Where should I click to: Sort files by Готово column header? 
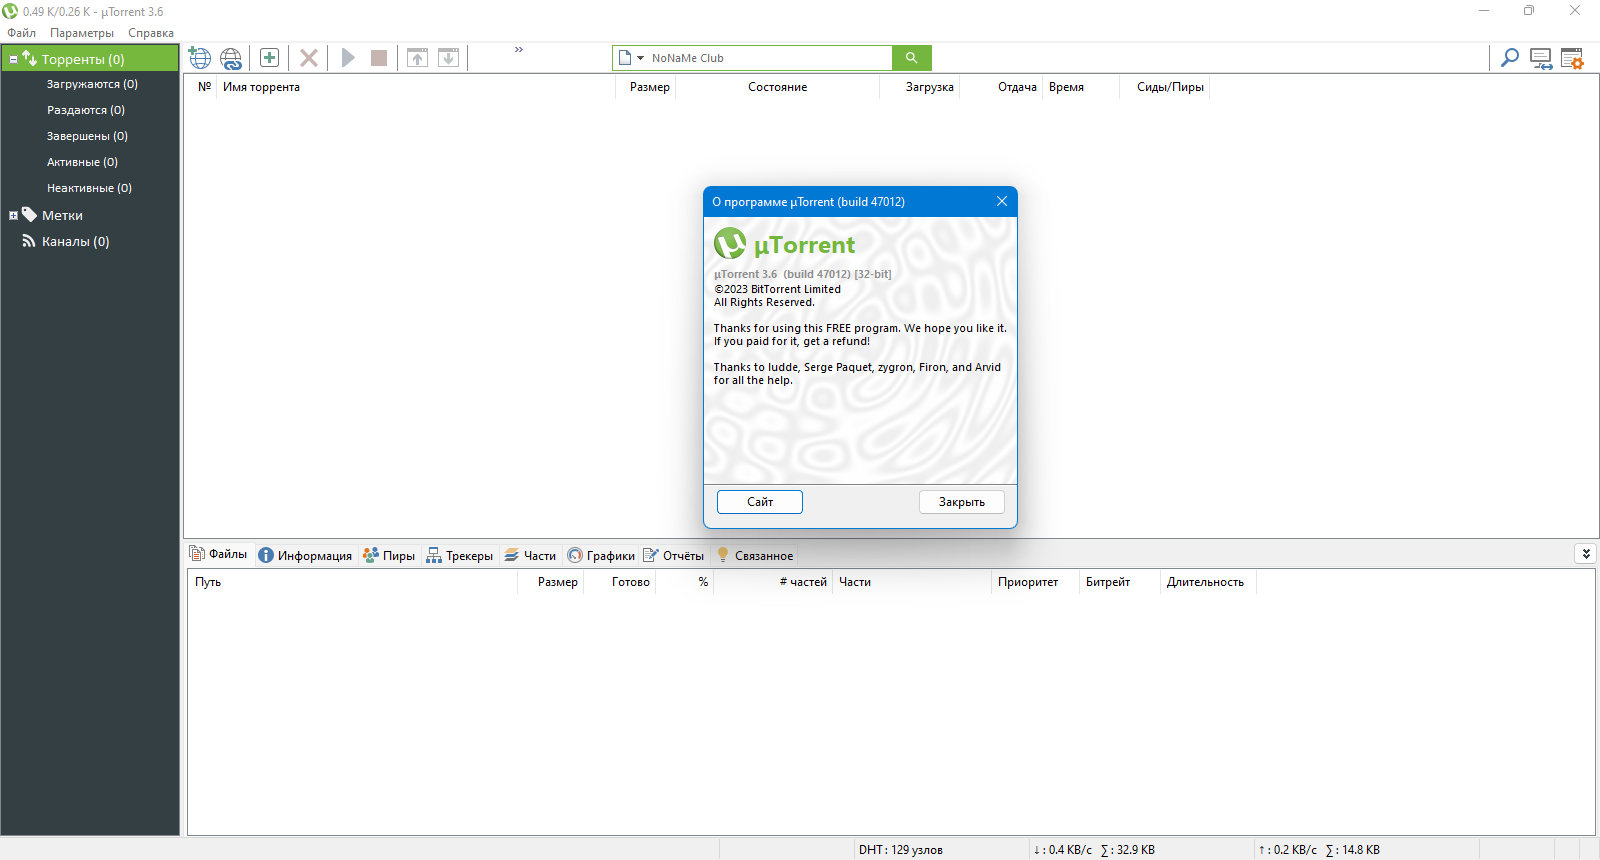click(x=620, y=583)
